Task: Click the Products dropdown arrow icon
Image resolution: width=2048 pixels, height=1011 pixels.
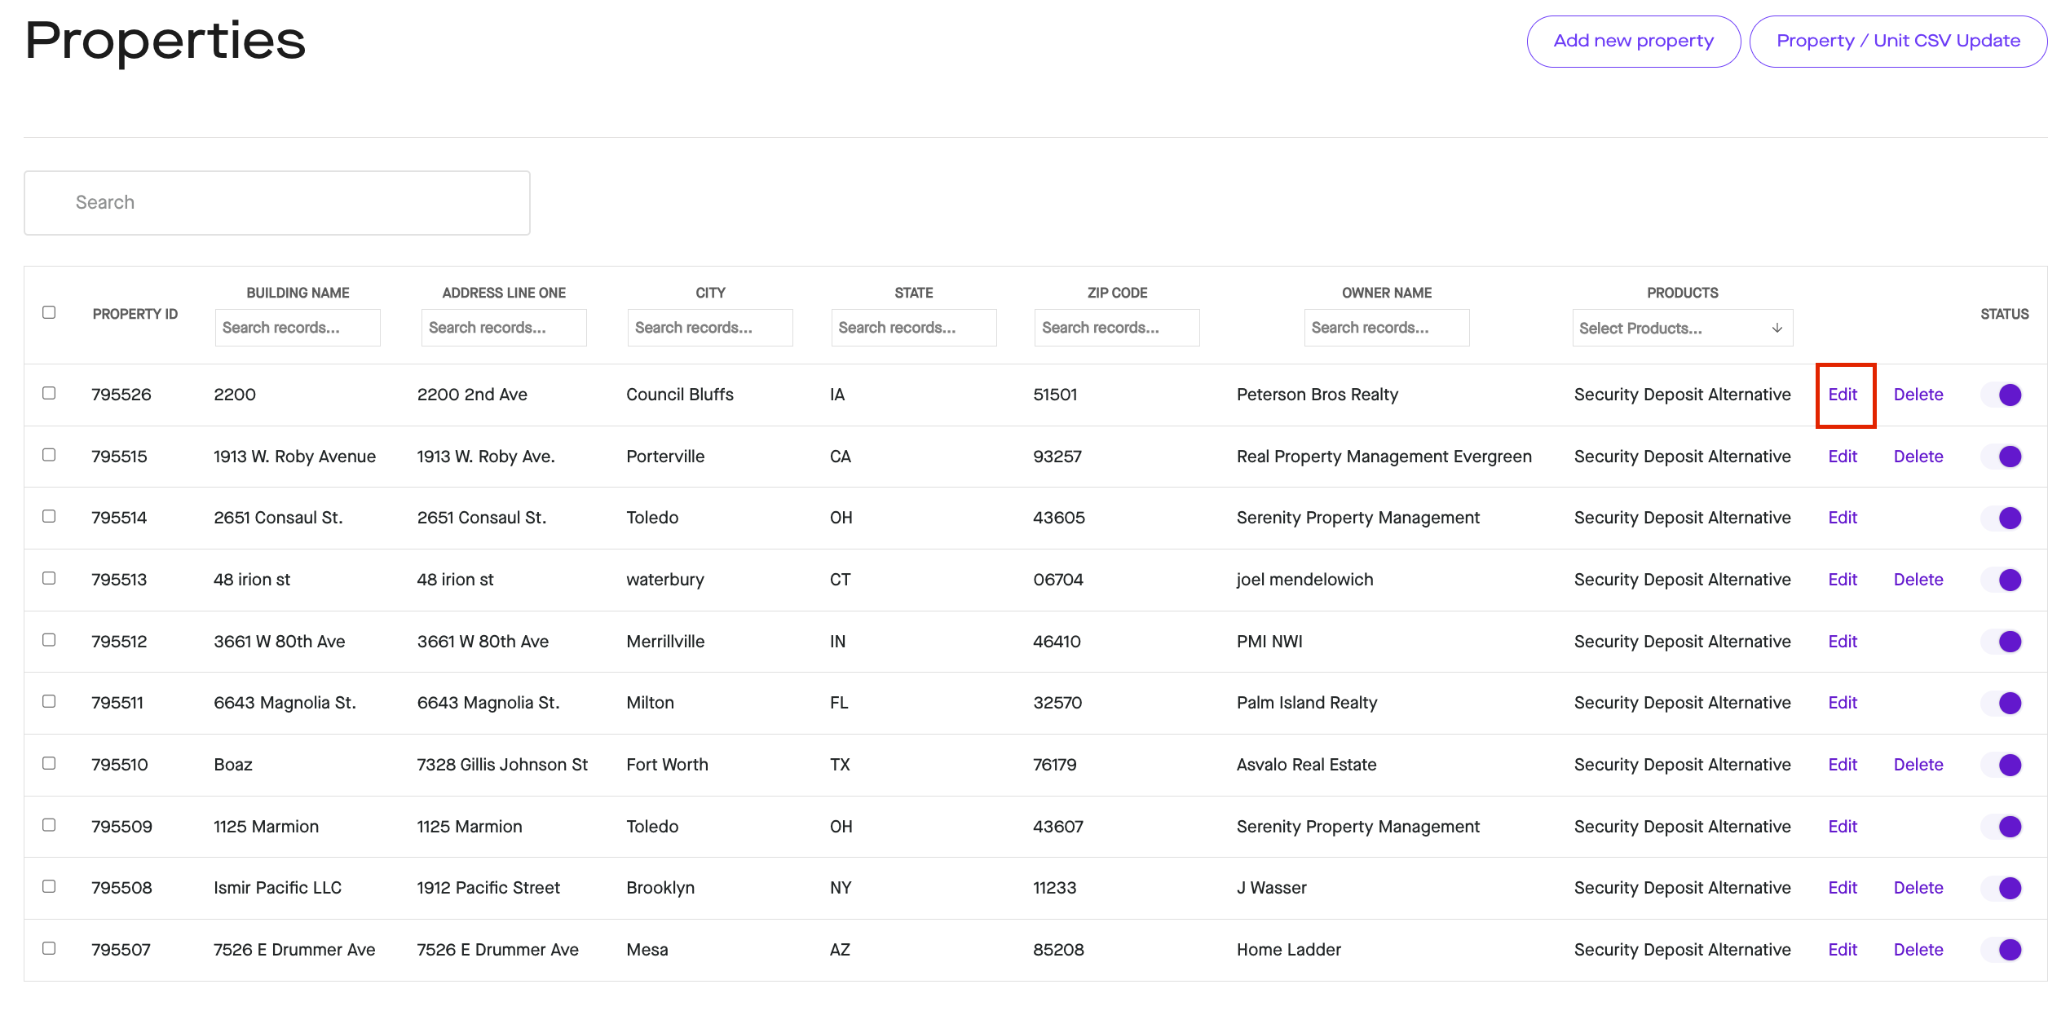Action: [x=1776, y=328]
